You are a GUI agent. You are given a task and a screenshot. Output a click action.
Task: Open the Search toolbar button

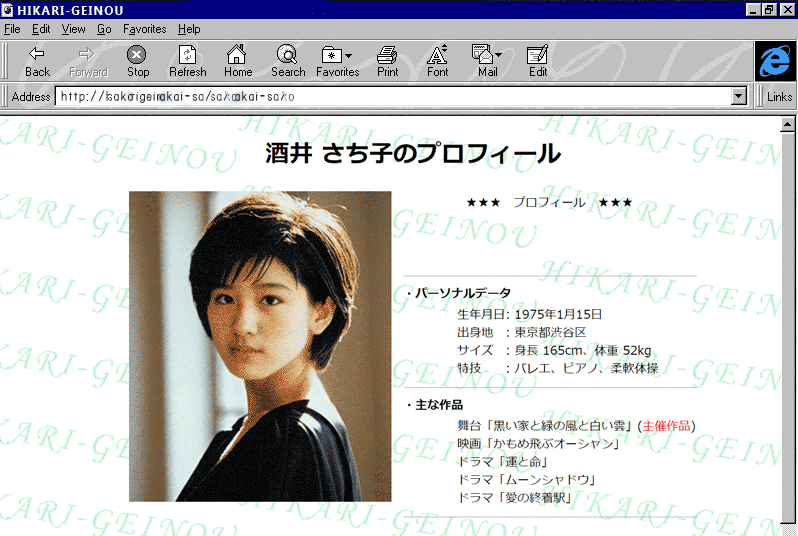pos(288,60)
